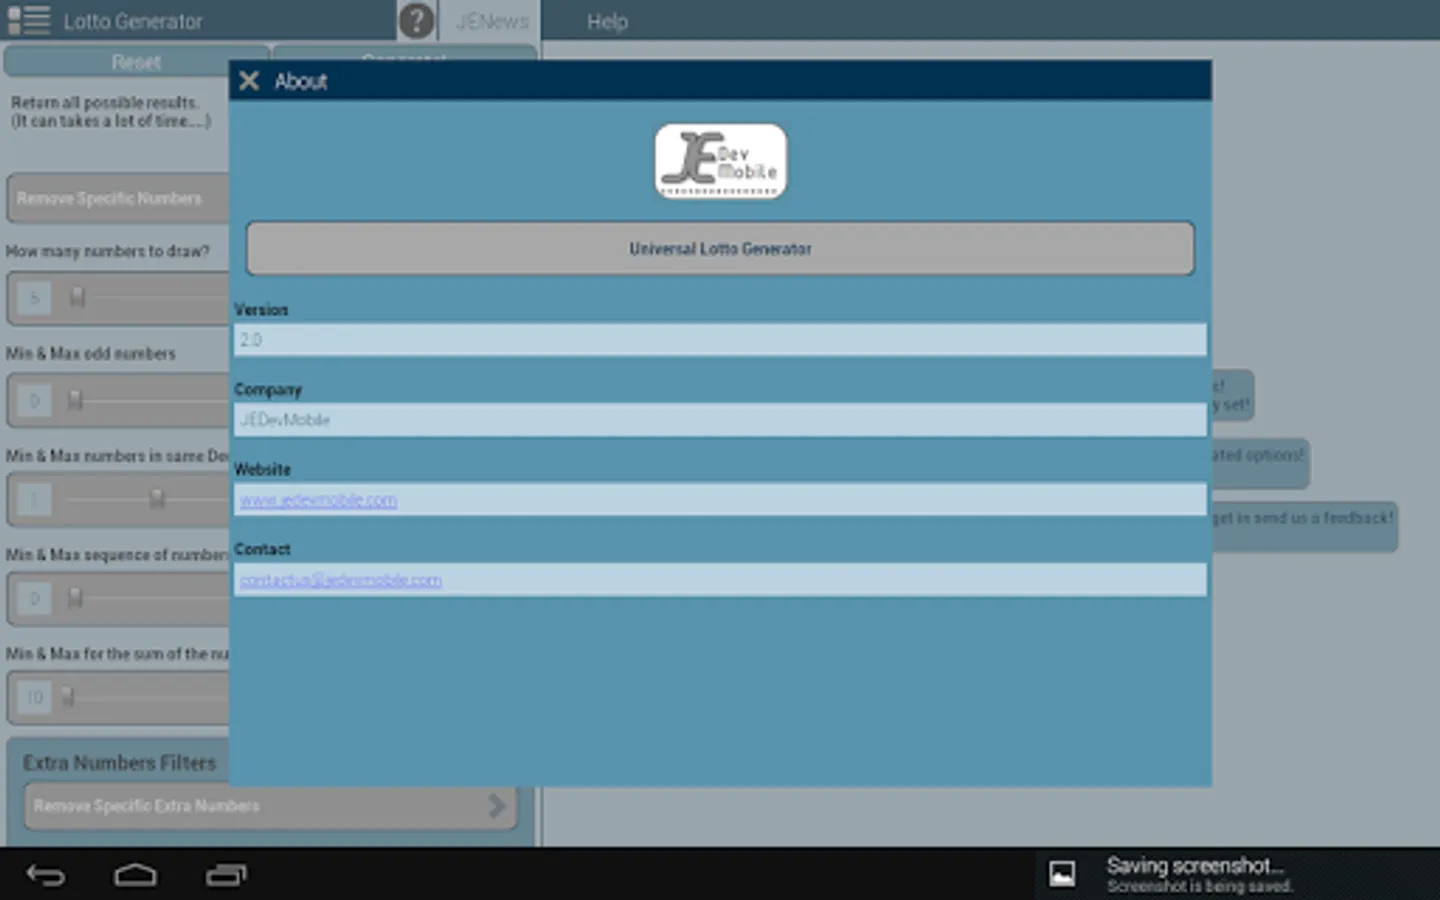The image size is (1440, 900).
Task: Close the About dialog with the X icon
Action: [x=249, y=81]
